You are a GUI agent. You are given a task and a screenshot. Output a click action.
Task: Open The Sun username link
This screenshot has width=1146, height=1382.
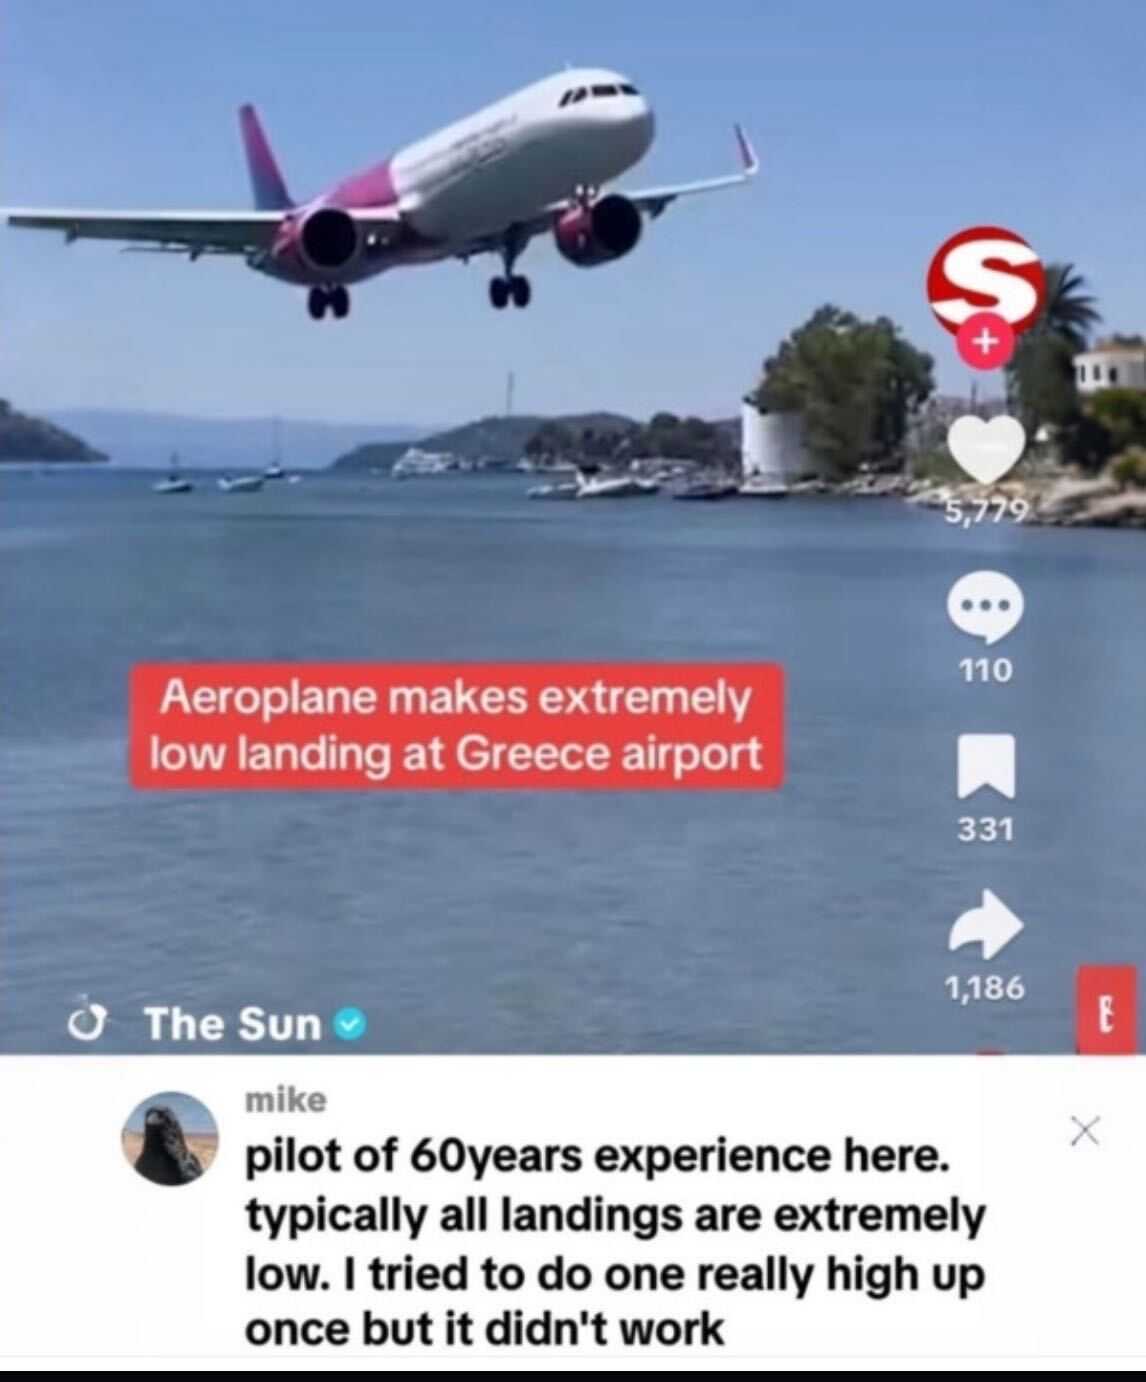pyautogui.click(x=233, y=1023)
